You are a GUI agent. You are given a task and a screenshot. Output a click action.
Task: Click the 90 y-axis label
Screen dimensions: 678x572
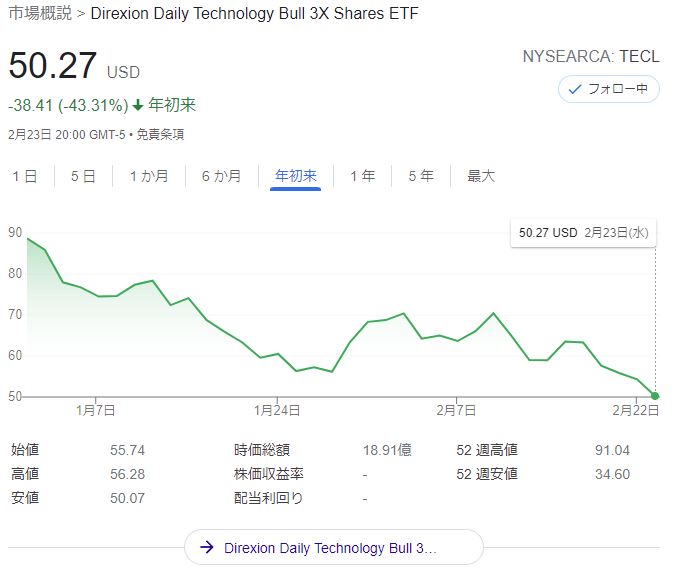point(15,233)
